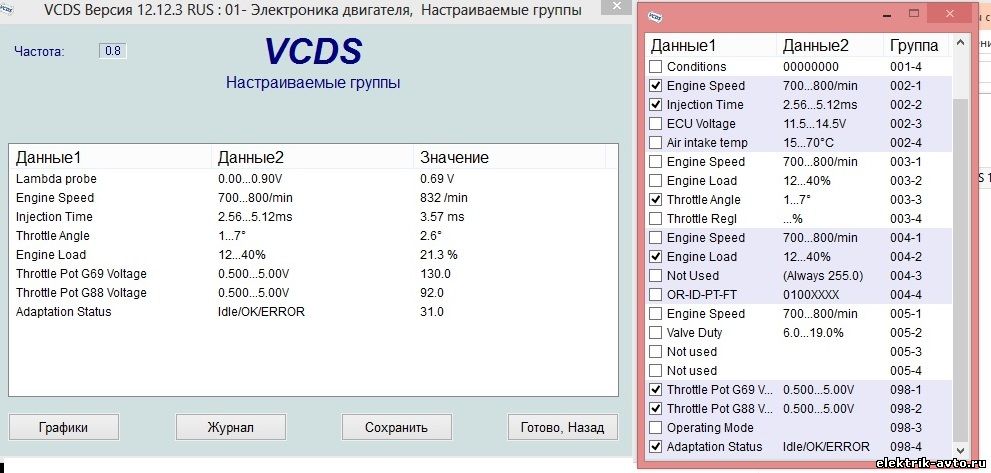Tick Not used 005-4 checkbox
Viewport: 991px width, 473px height.
pyautogui.click(x=656, y=371)
